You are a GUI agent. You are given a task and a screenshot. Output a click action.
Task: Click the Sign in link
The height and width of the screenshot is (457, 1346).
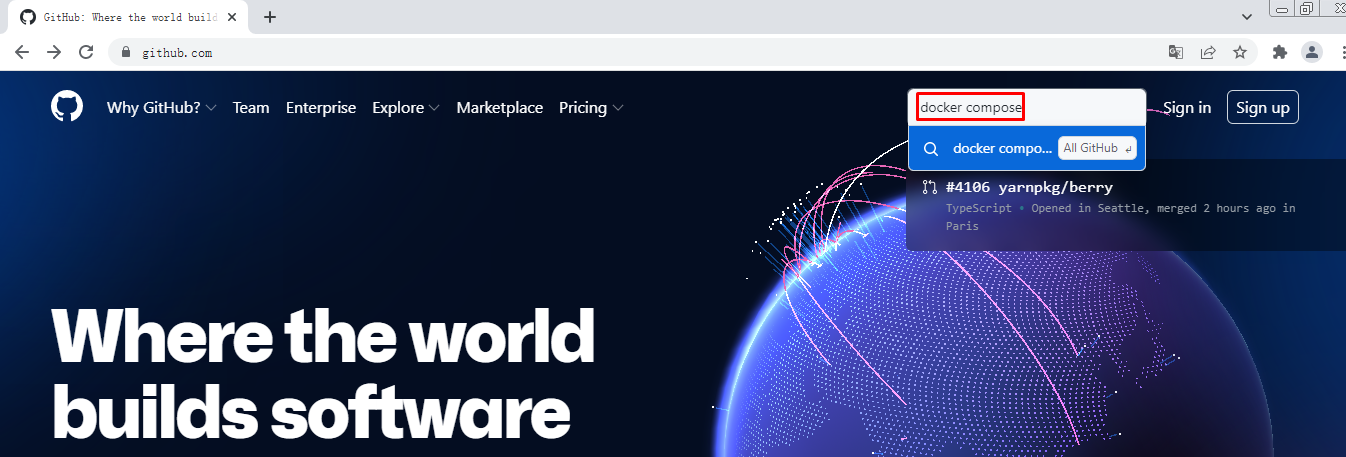coord(1187,108)
